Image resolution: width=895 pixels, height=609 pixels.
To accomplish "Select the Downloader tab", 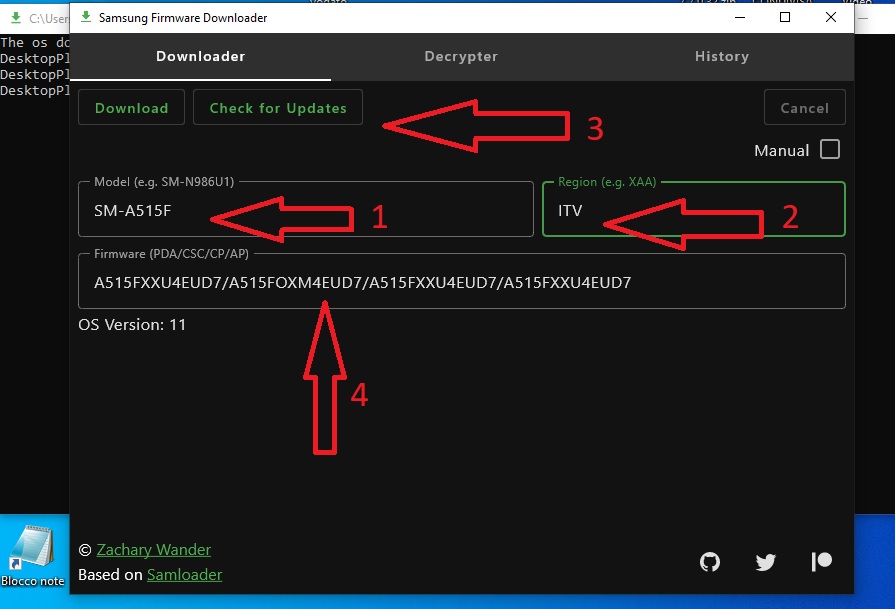I will coord(200,57).
